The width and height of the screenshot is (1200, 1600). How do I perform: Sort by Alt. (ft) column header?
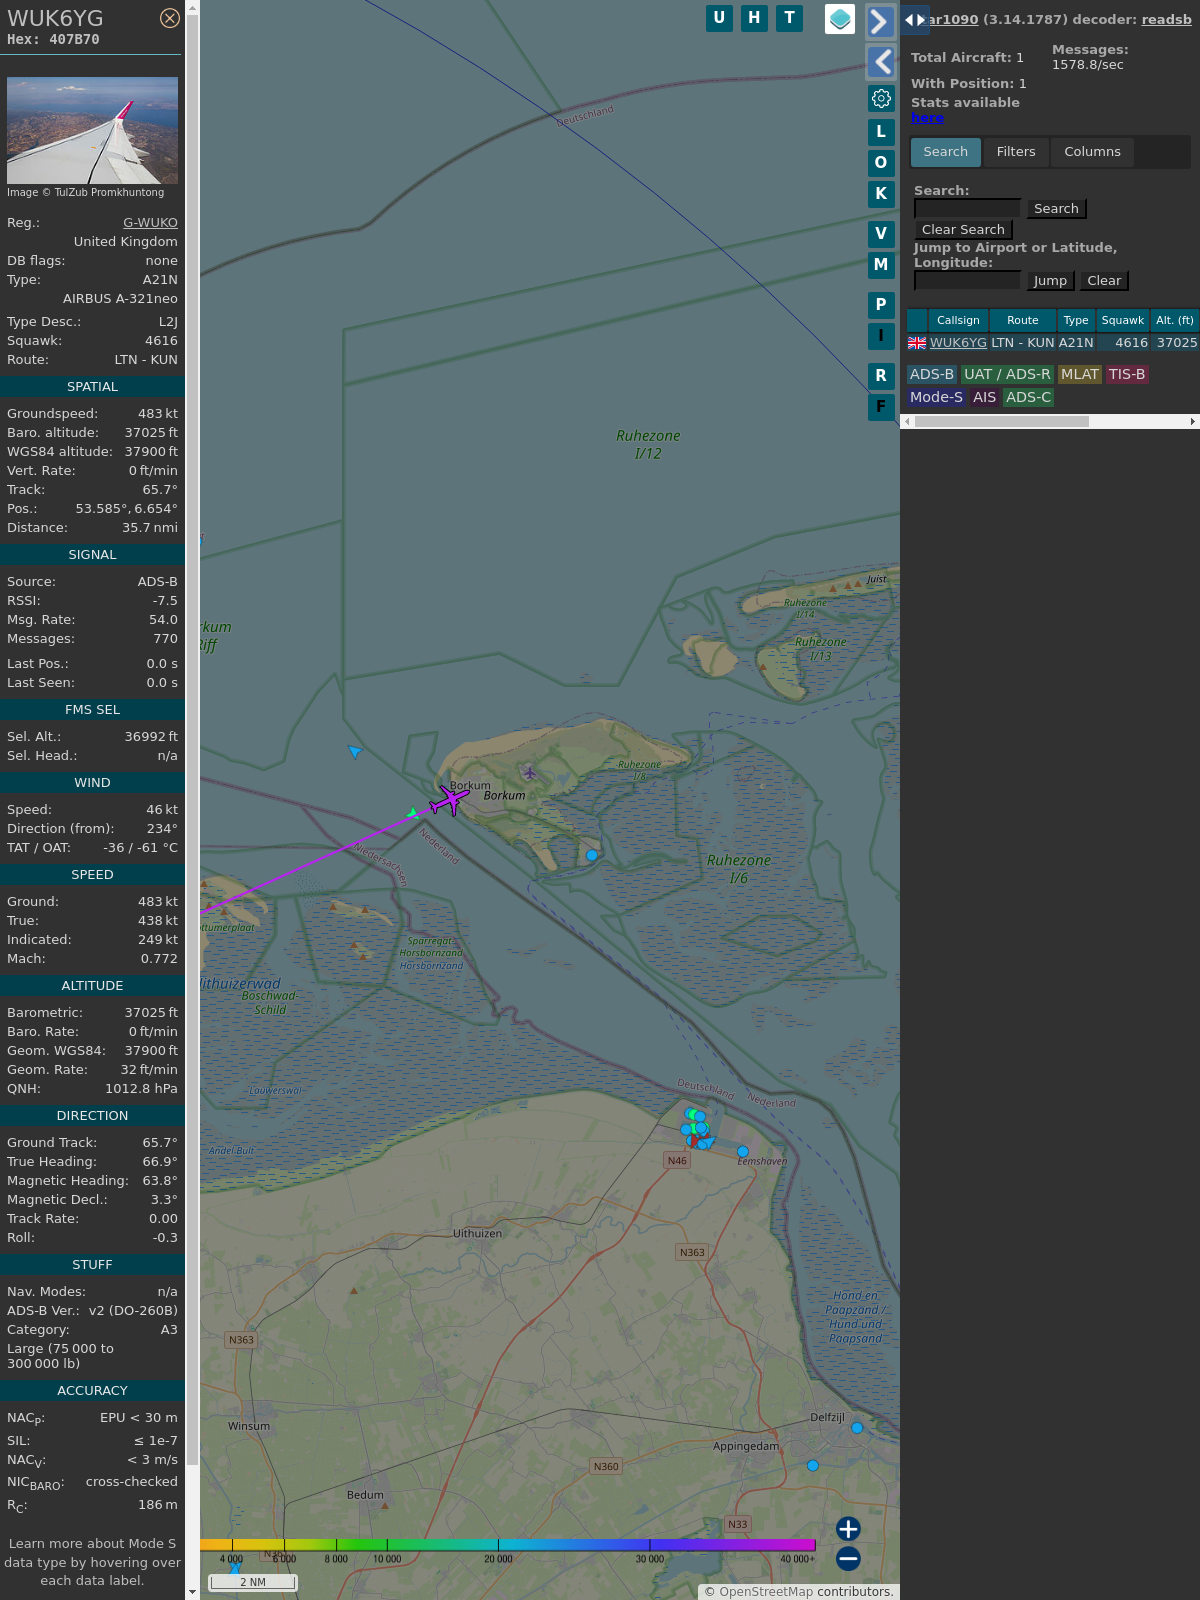[x=1174, y=320]
